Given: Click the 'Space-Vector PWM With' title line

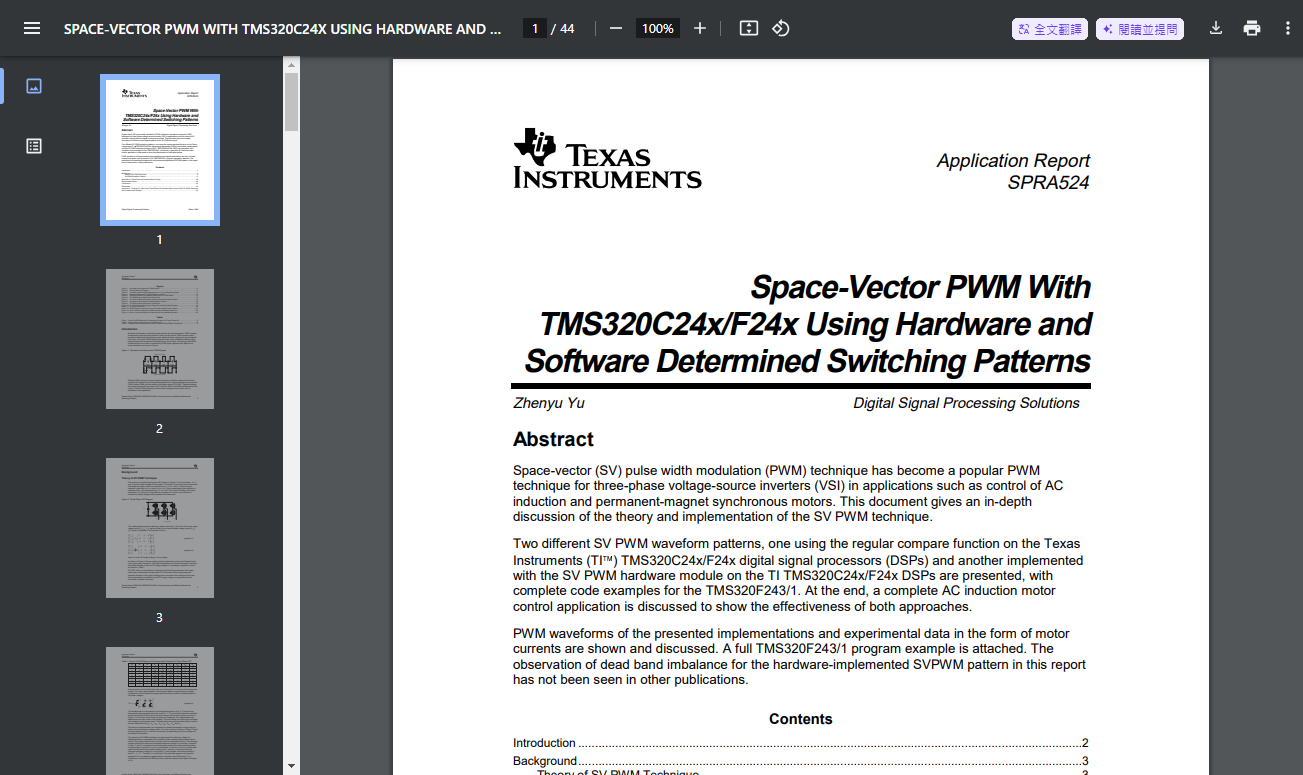Looking at the screenshot, I should pyautogui.click(x=920, y=287).
